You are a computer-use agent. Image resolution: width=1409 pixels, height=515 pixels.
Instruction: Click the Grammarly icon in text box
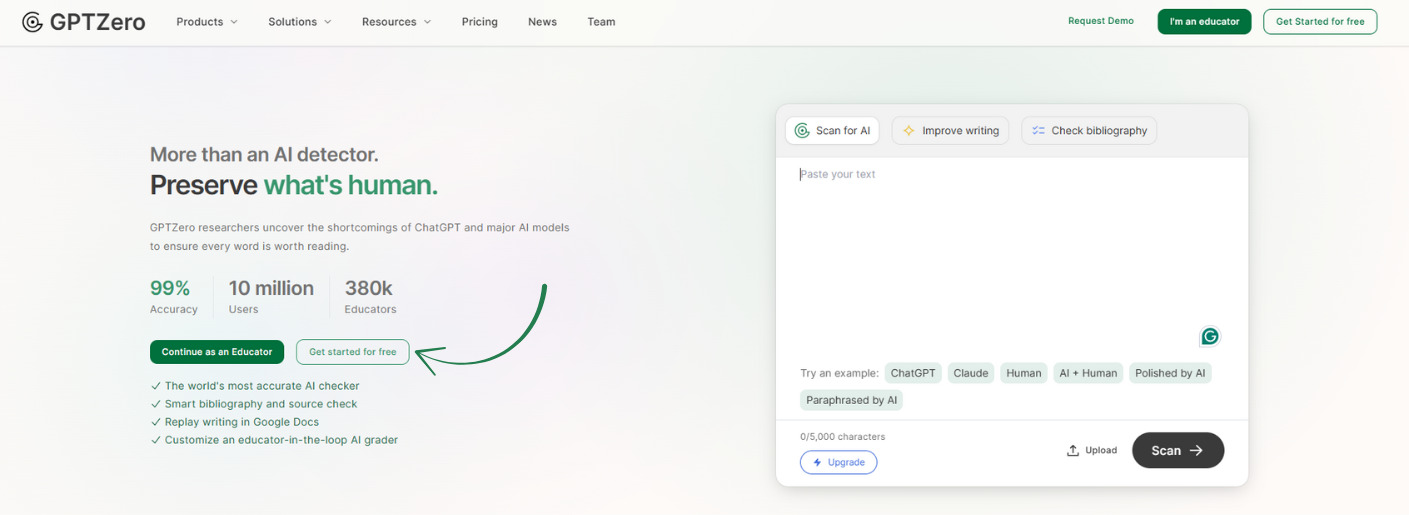pyautogui.click(x=1210, y=336)
